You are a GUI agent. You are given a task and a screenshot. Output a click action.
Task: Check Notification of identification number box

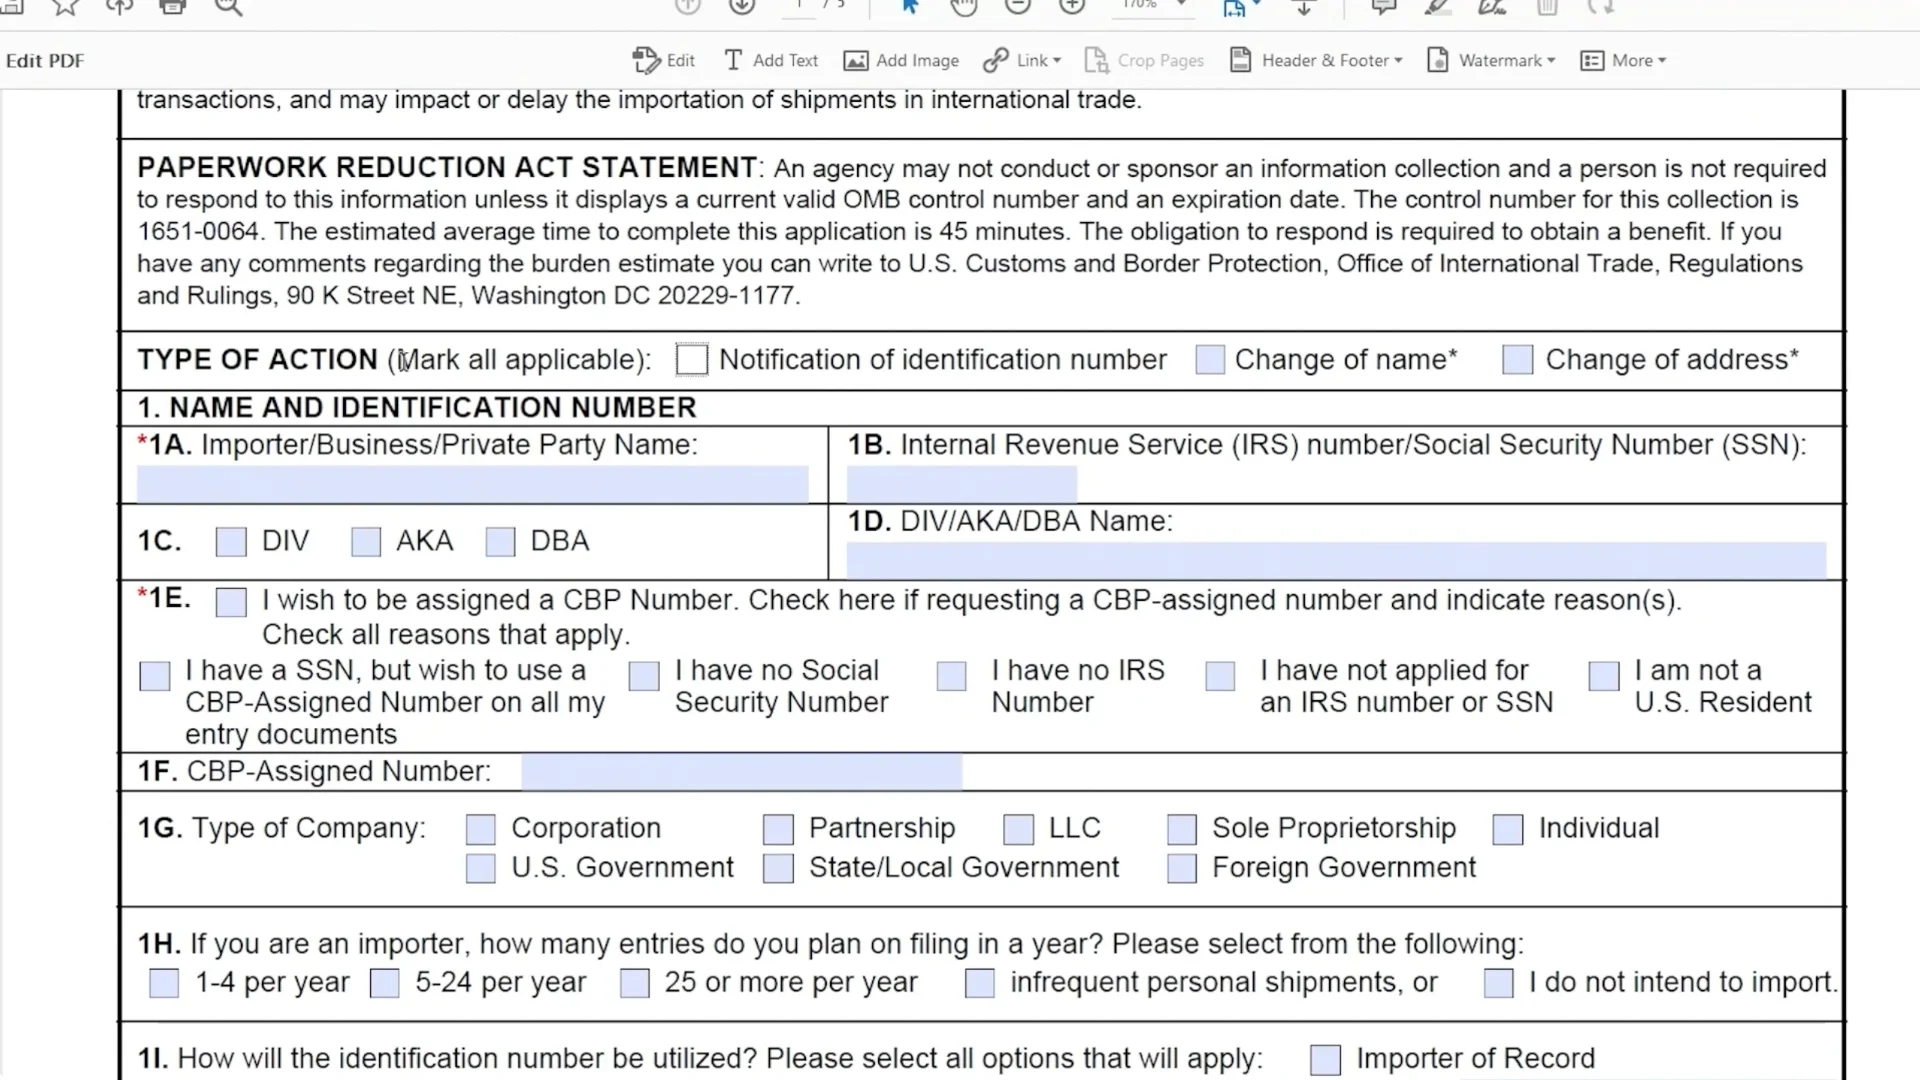[x=692, y=360]
